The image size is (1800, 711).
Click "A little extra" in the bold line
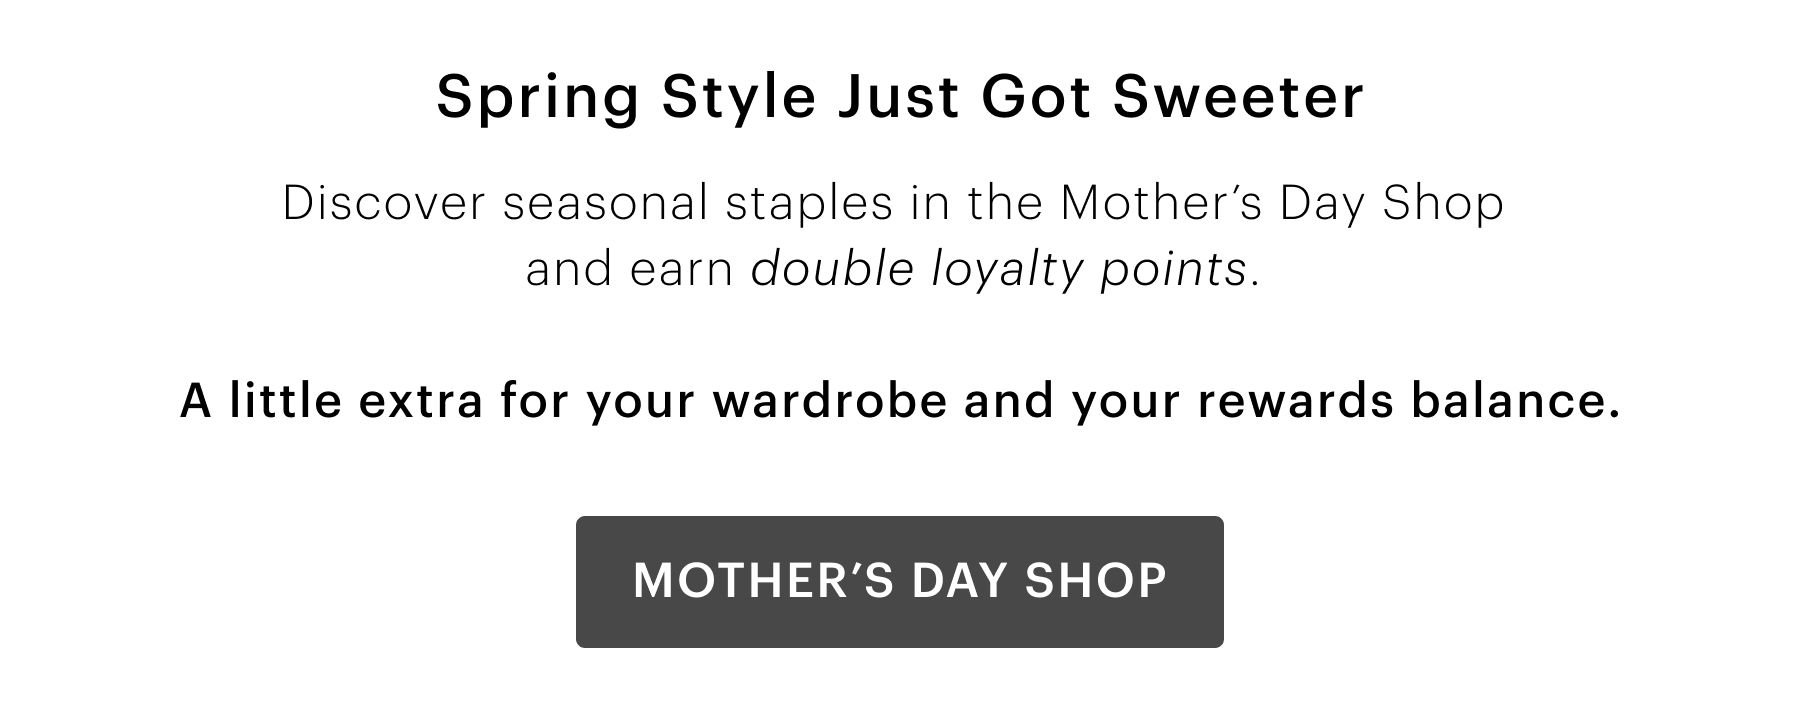[x=331, y=401]
